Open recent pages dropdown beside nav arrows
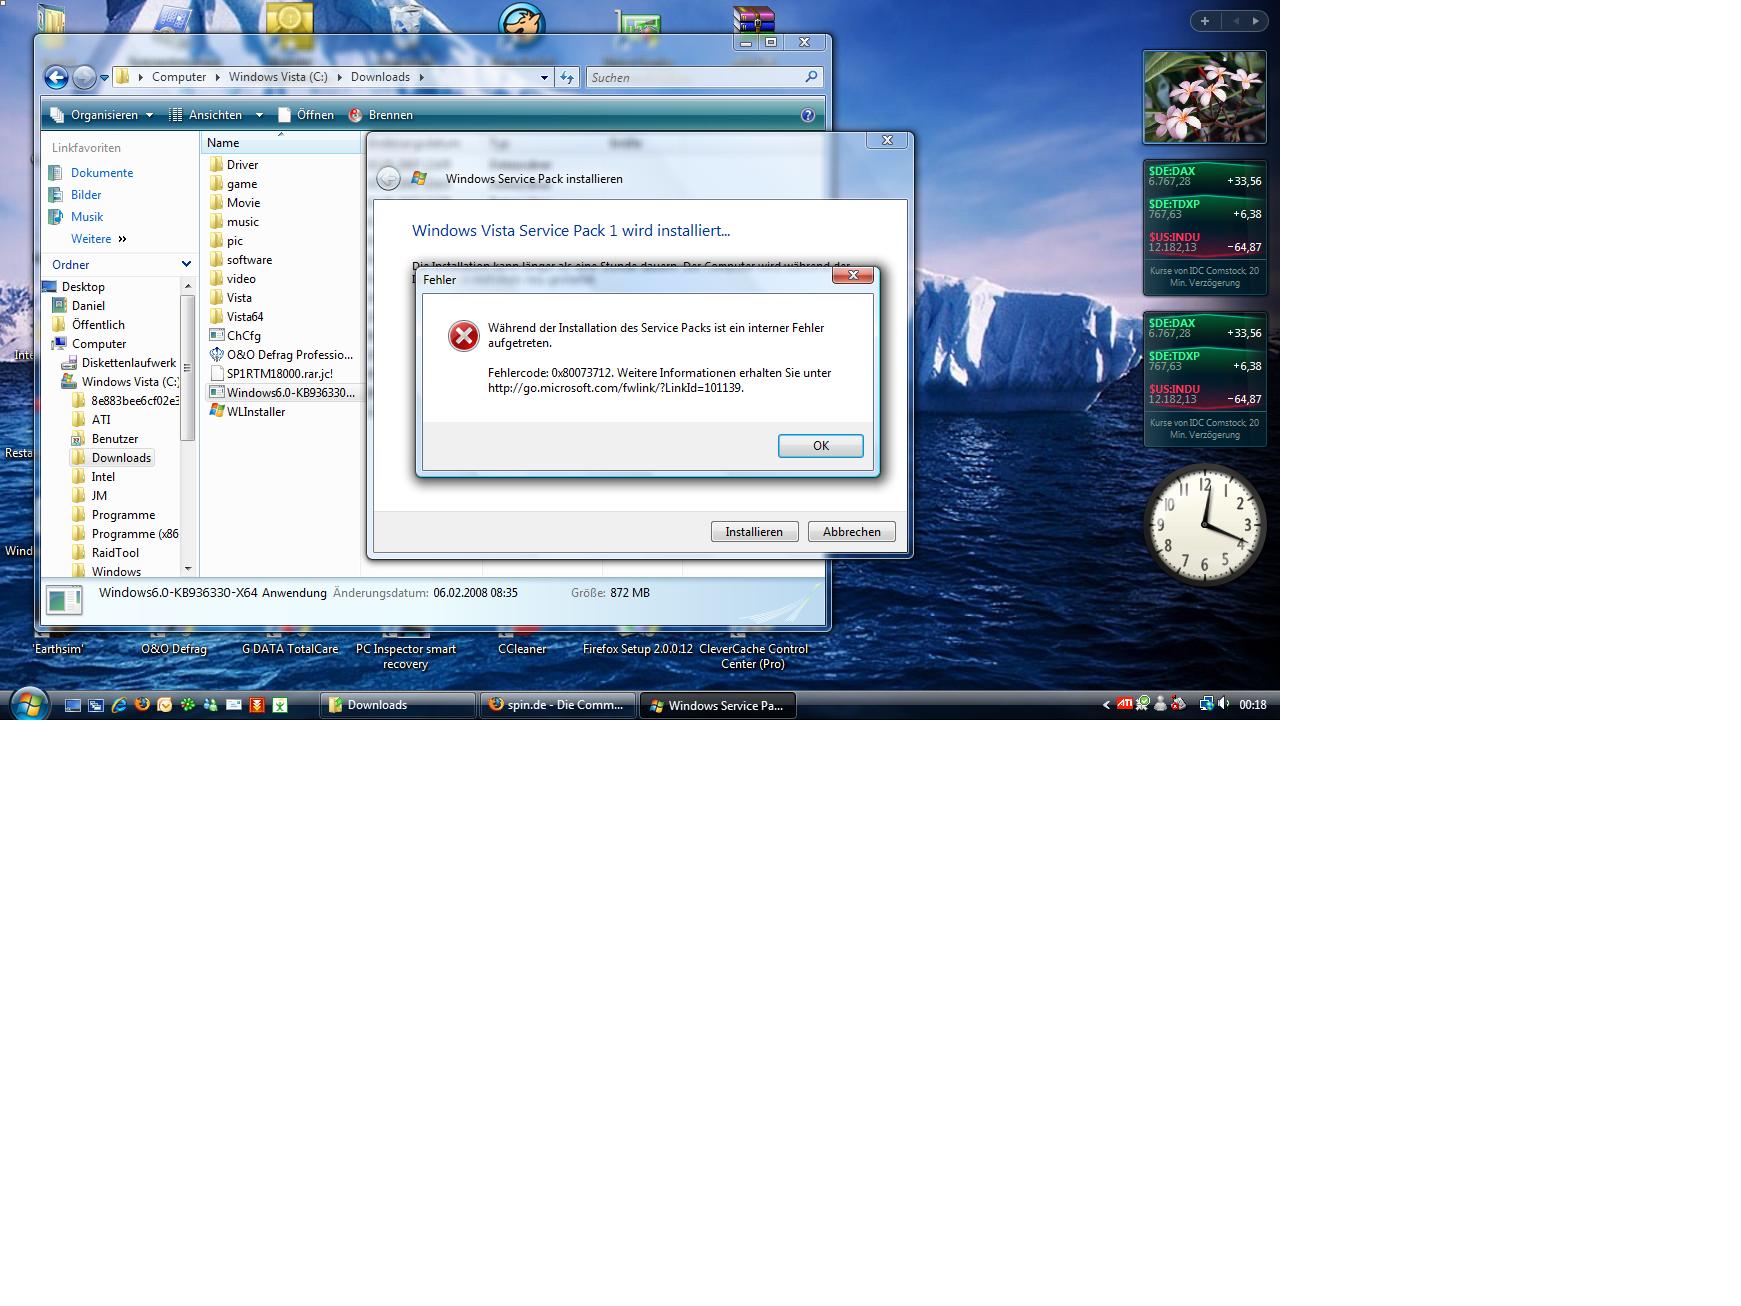This screenshot has height=1306, width=1741. (104, 78)
